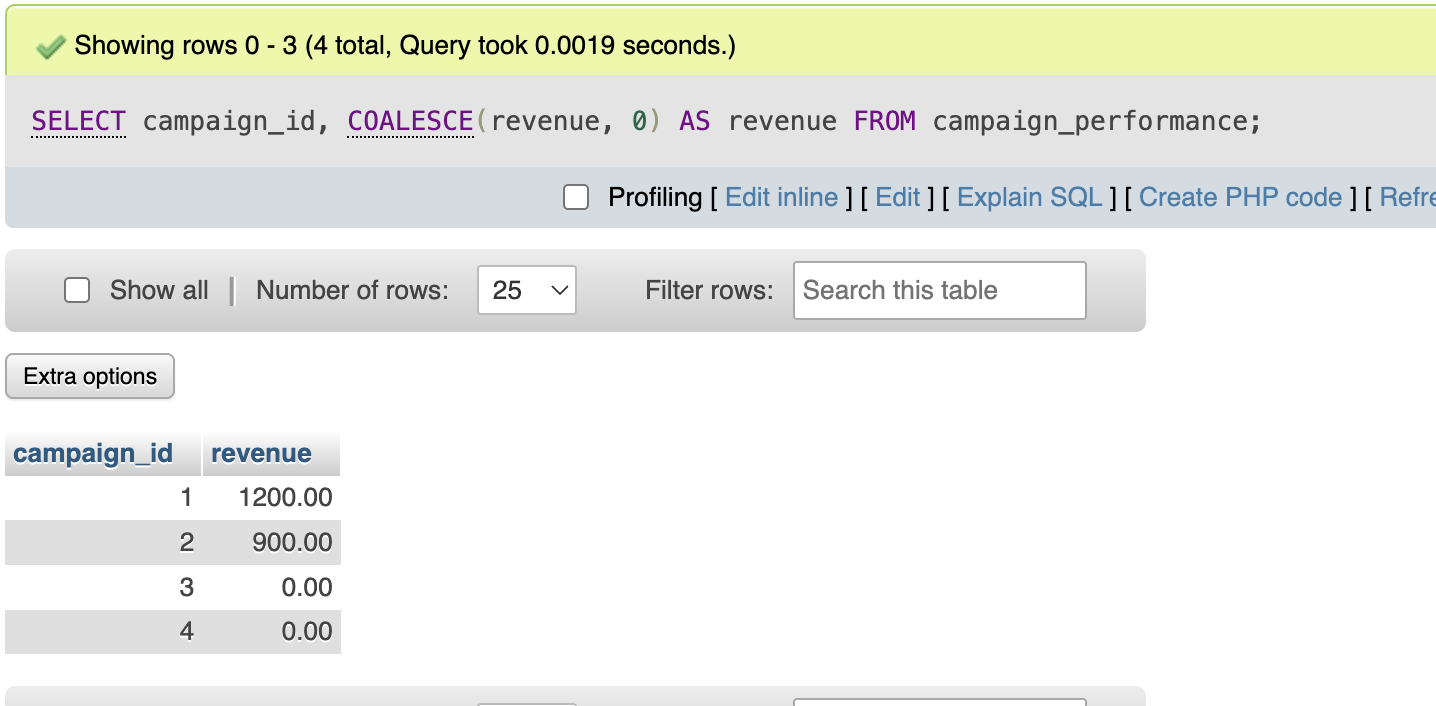Click the green success checkmark icon
The height and width of the screenshot is (706, 1436).
[50, 45]
